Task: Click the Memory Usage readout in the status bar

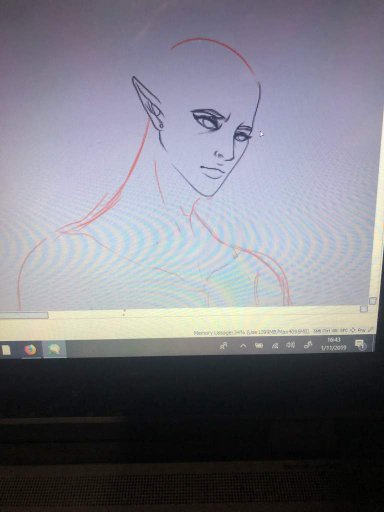Action: pos(252,332)
